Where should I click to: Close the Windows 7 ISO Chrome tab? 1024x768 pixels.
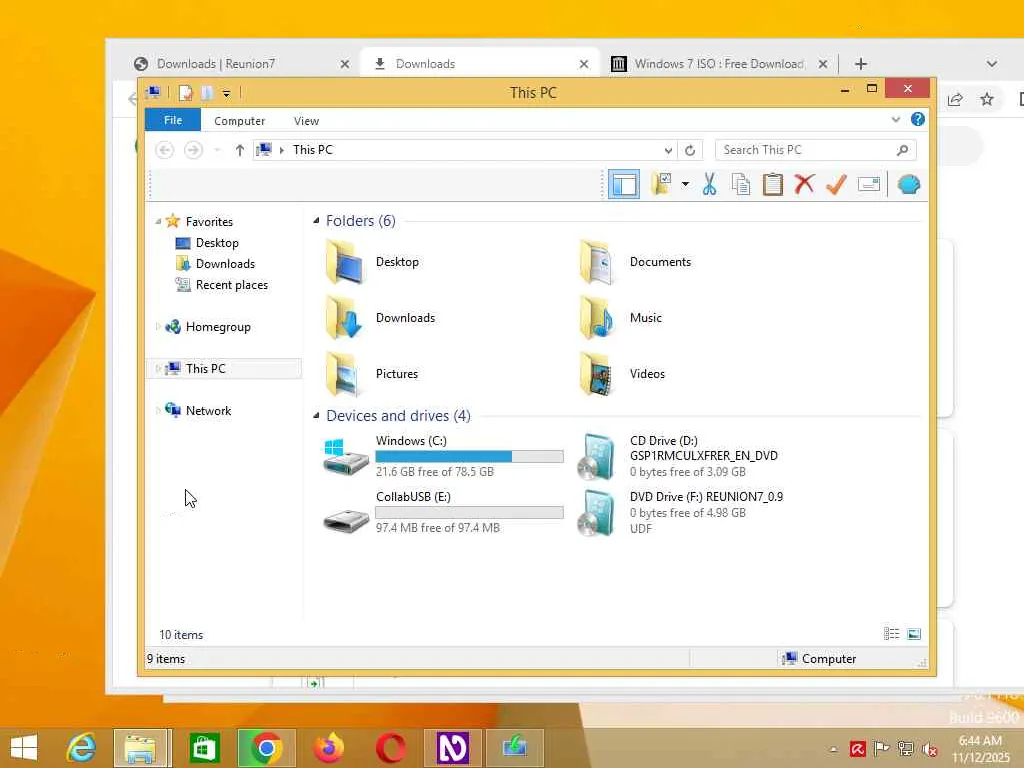tap(823, 64)
